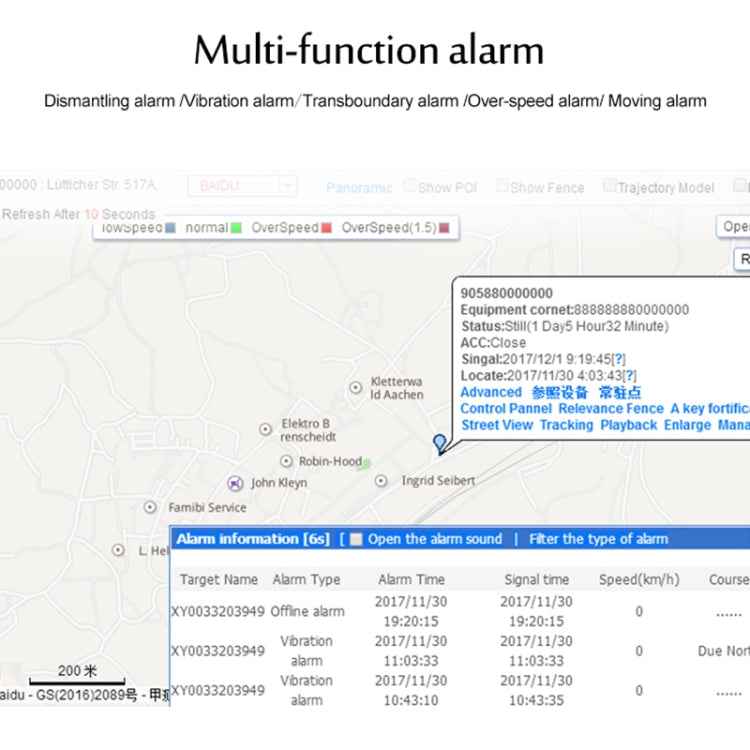Open the Playback link in popup
This screenshot has width=750, height=750.
click(628, 425)
